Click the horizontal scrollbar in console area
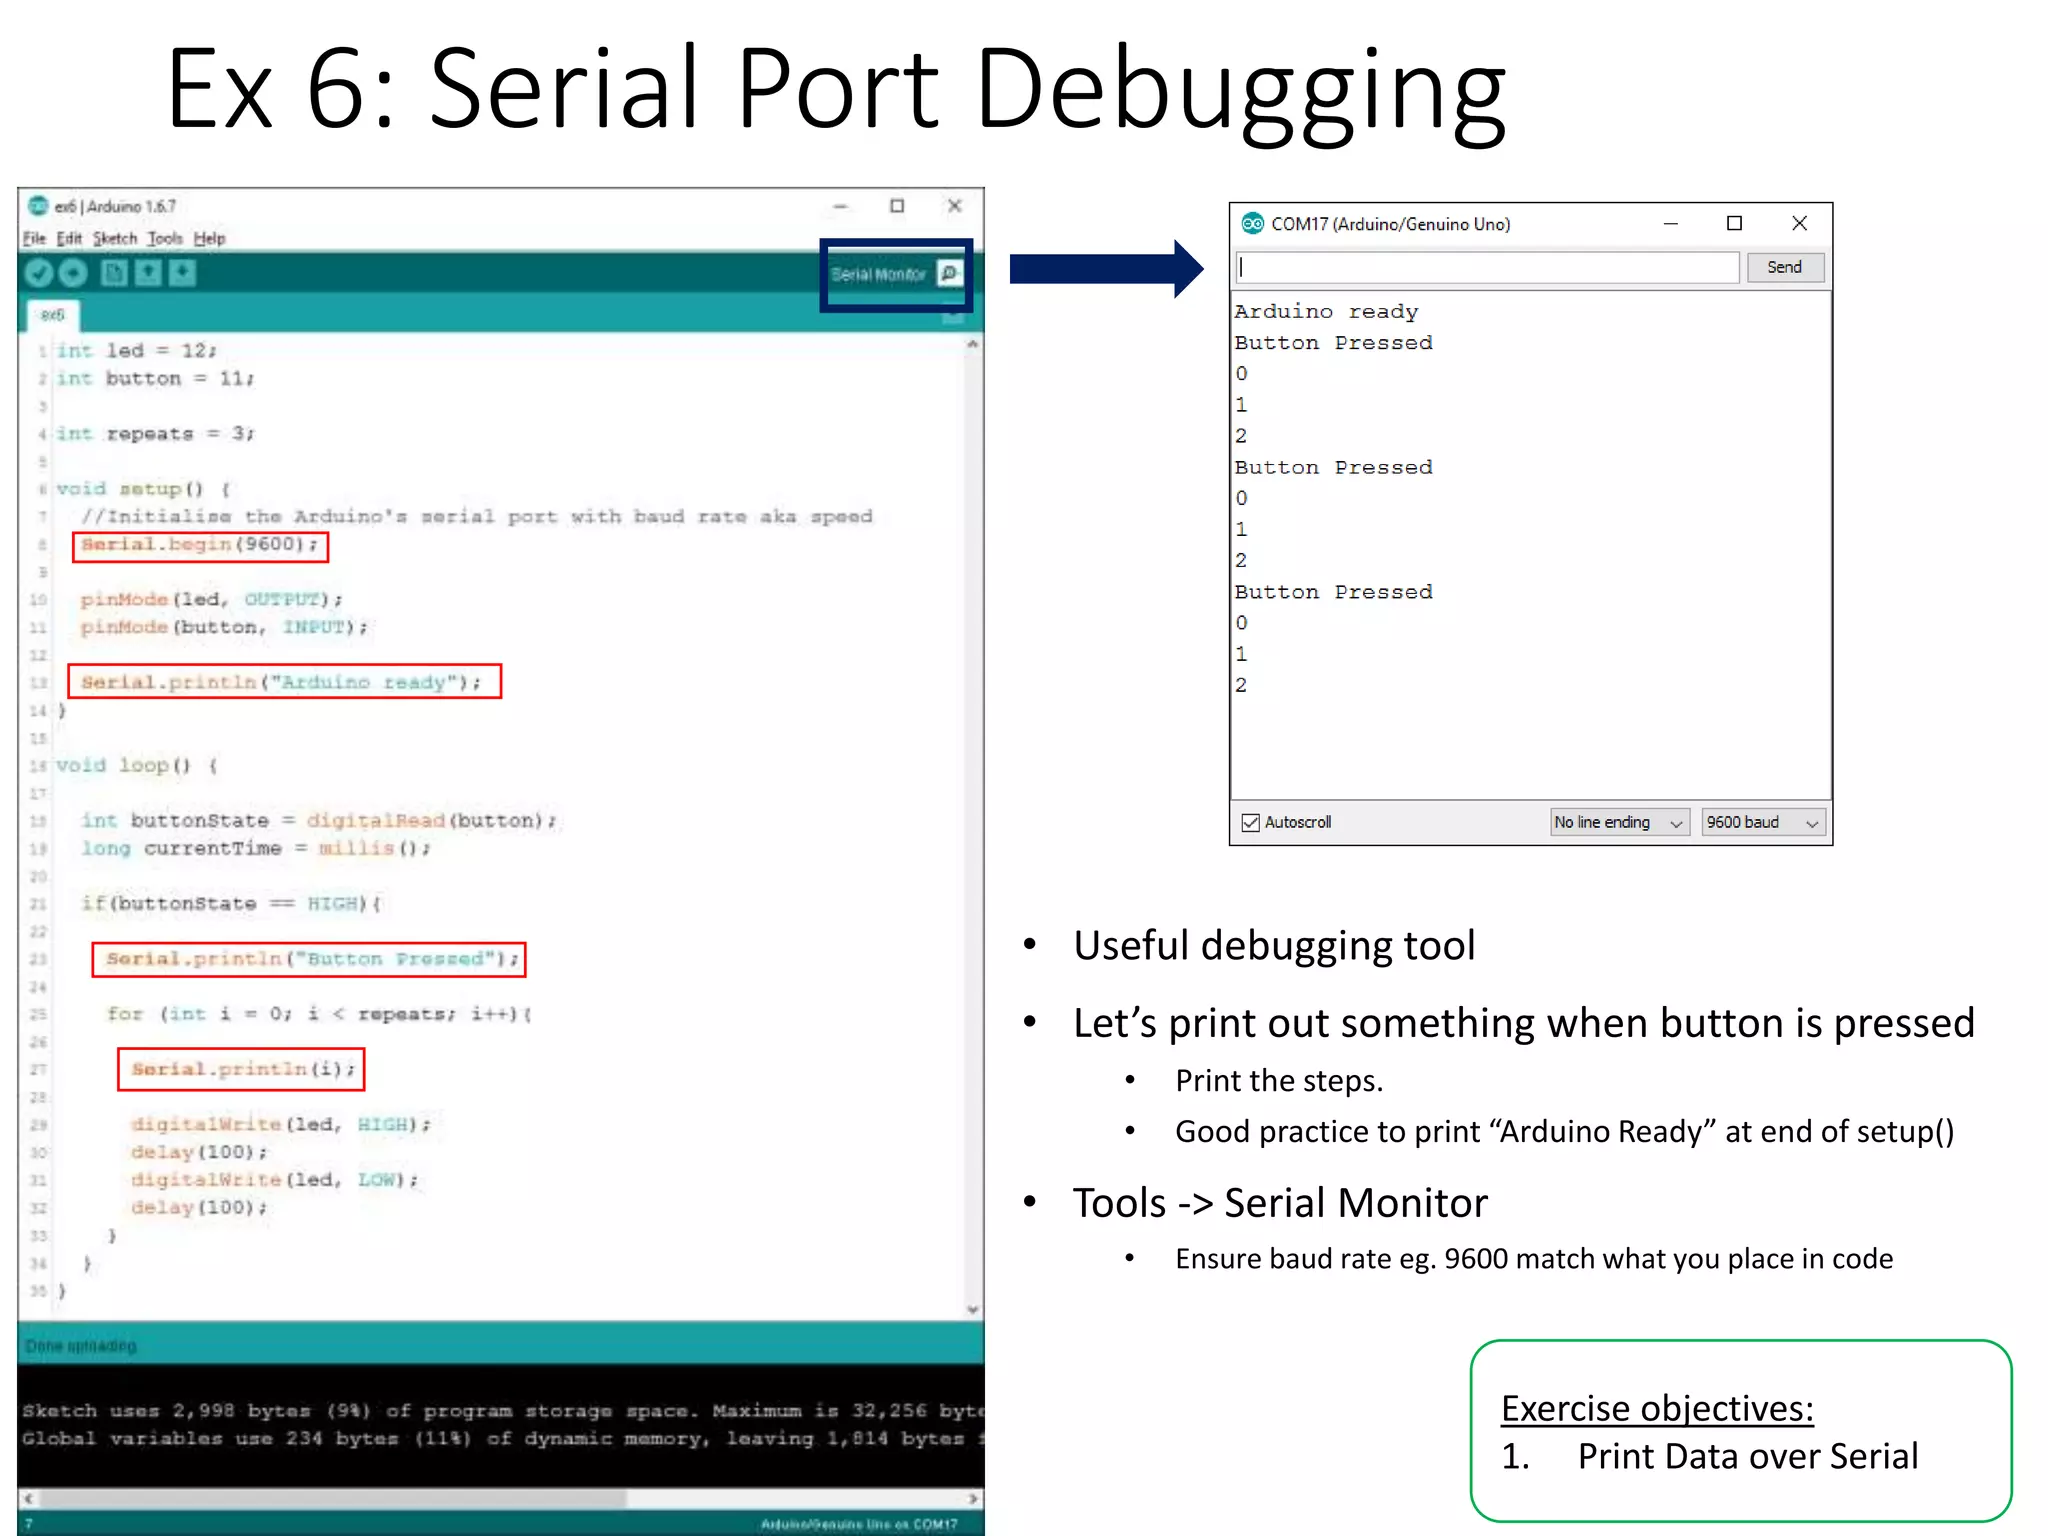2048x1536 pixels. coord(330,1498)
